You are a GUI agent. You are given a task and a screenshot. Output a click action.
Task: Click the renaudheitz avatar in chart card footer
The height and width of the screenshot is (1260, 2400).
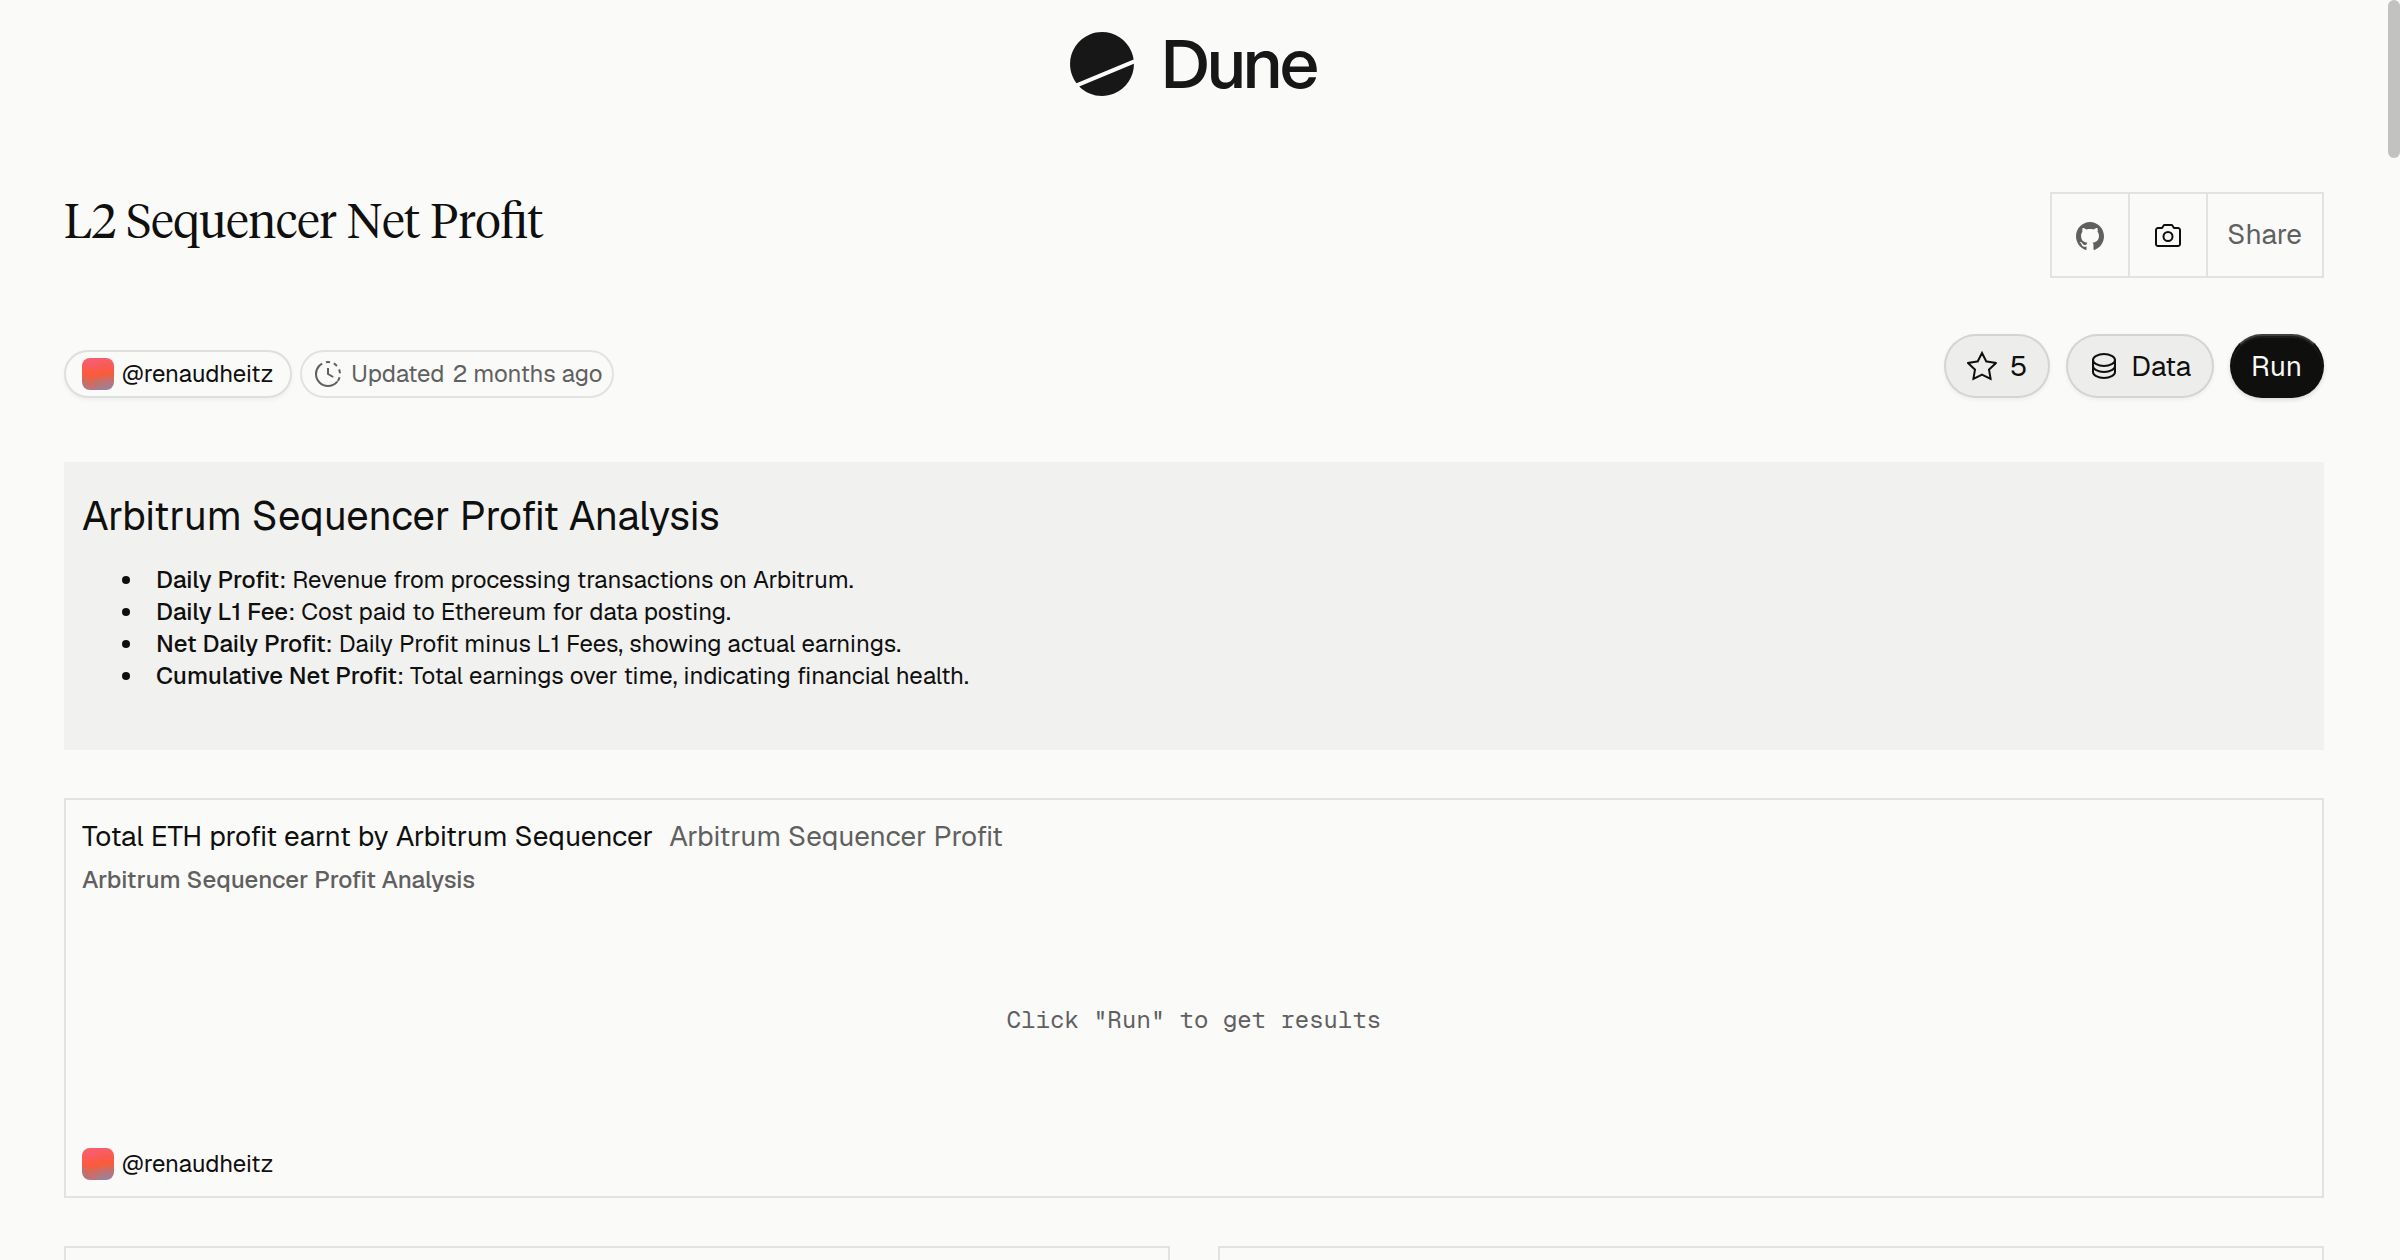pos(97,1164)
